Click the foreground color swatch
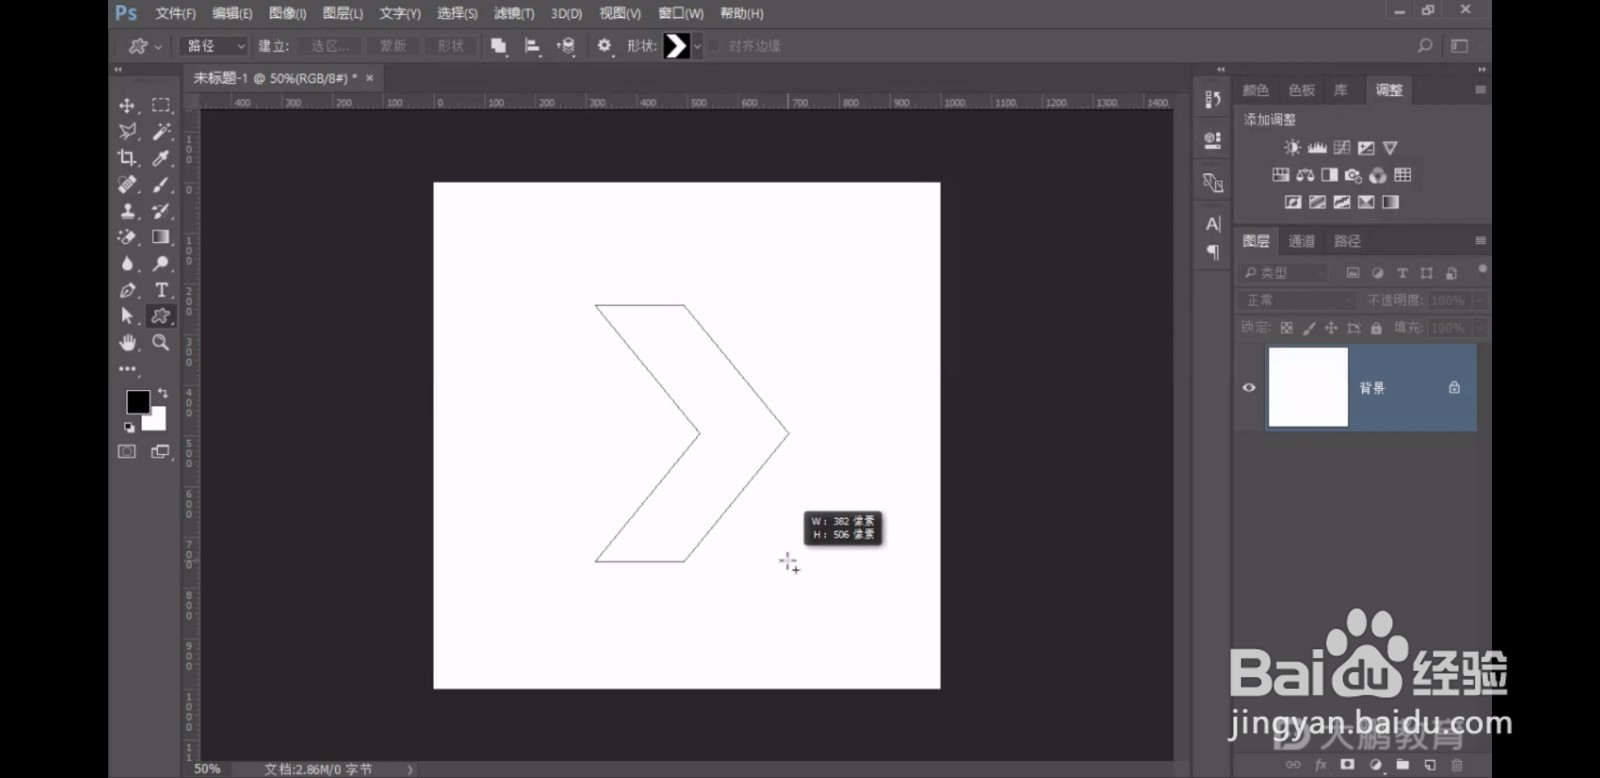This screenshot has width=1600, height=778. tap(137, 401)
